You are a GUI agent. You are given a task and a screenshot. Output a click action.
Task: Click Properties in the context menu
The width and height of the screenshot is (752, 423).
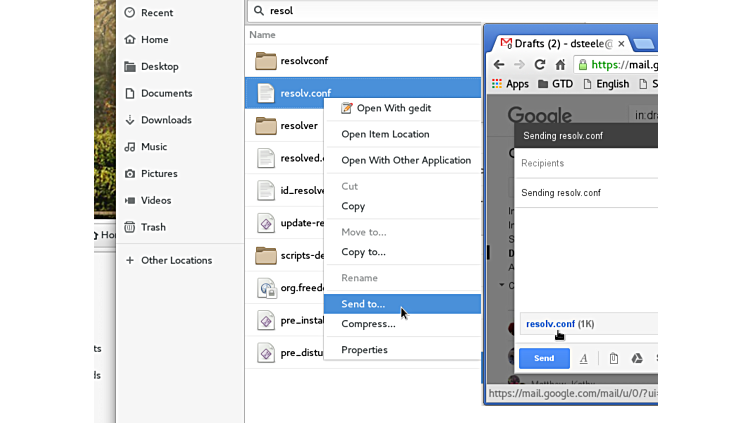point(364,350)
